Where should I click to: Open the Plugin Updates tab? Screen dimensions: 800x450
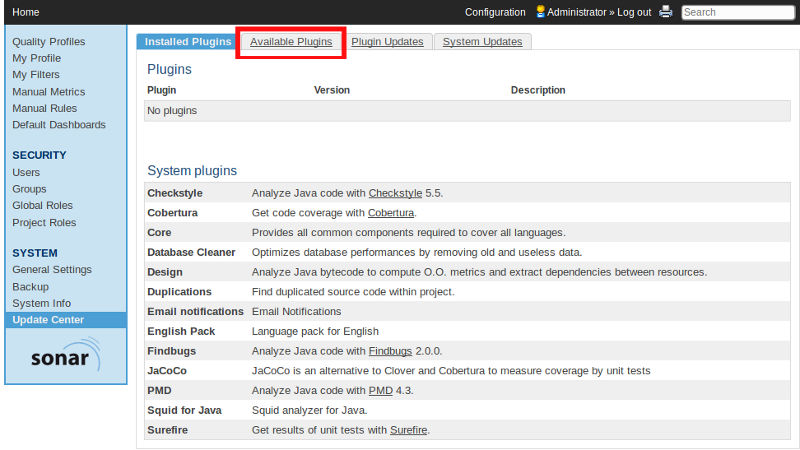pyautogui.click(x=387, y=41)
